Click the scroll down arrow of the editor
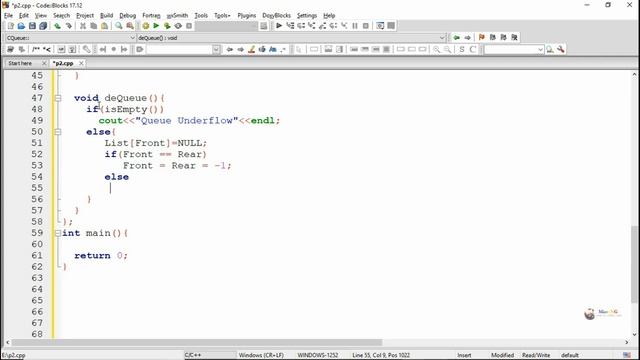Screen dimensions: 640x360 [x=634, y=334]
